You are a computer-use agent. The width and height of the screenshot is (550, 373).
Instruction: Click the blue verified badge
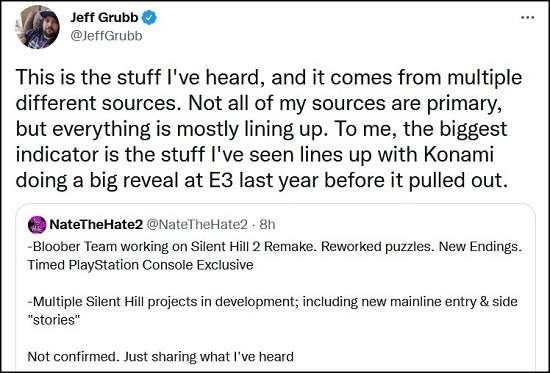[x=149, y=18]
